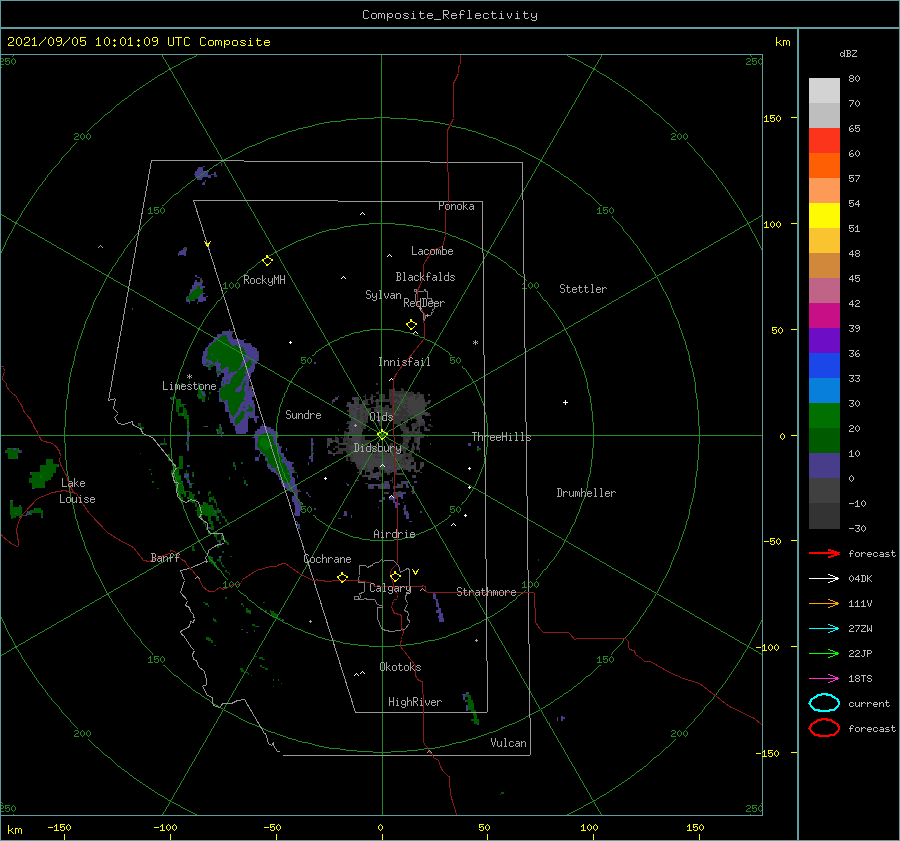Screen dimensions: 900x841
Task: Click the Calgary city label
Action: click(x=390, y=588)
